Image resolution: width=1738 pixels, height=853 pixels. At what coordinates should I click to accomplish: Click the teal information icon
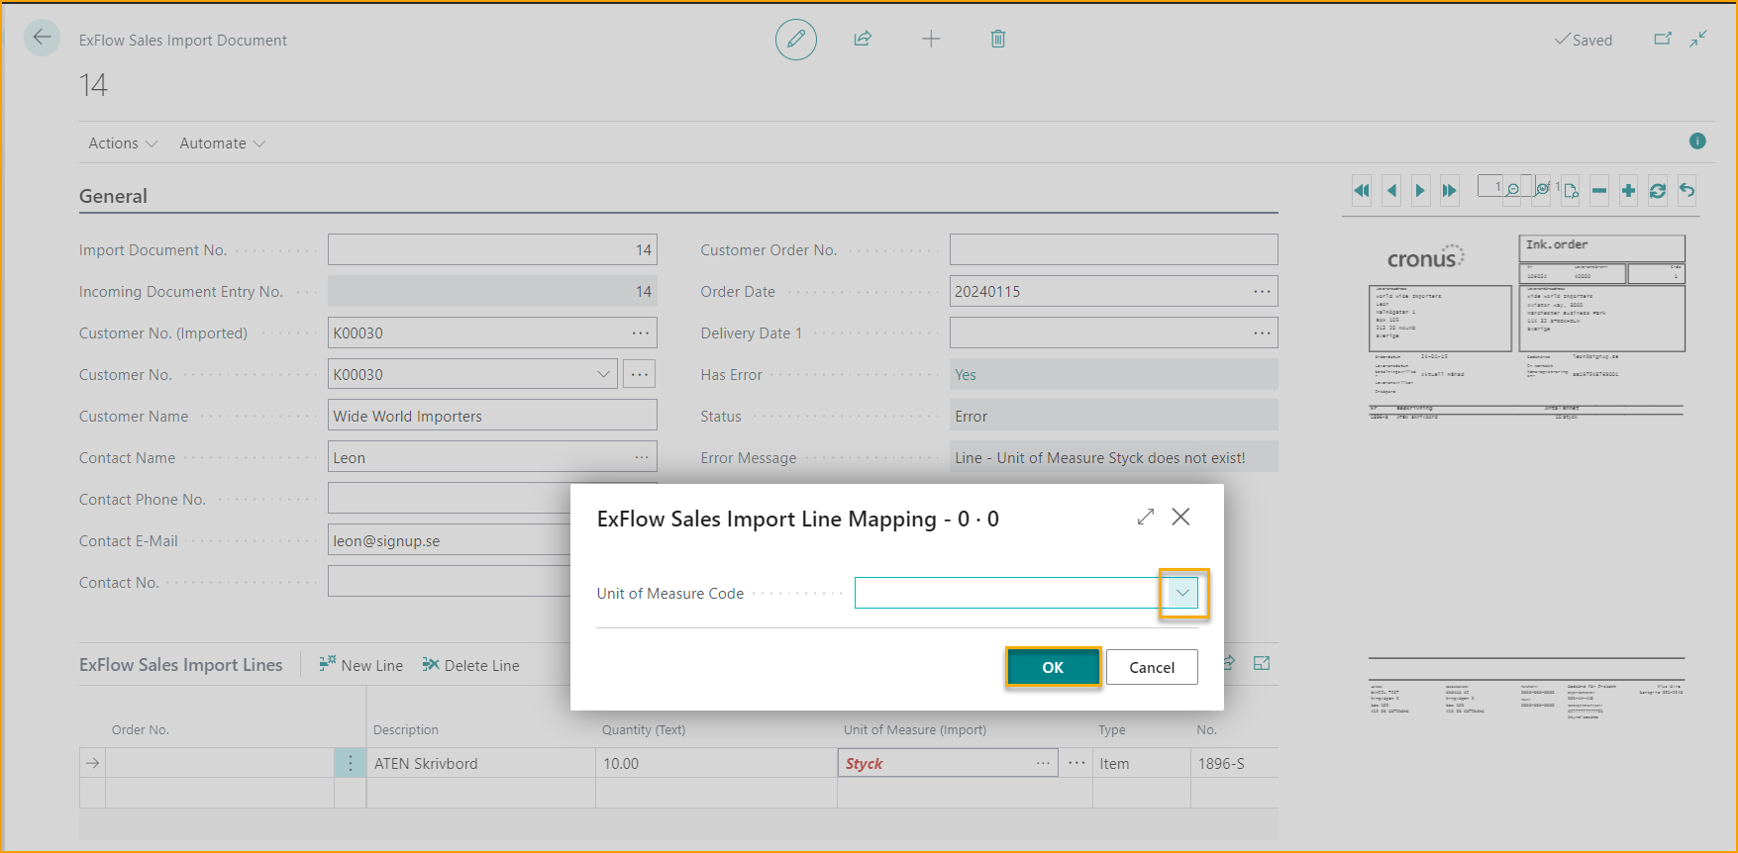coord(1697,141)
